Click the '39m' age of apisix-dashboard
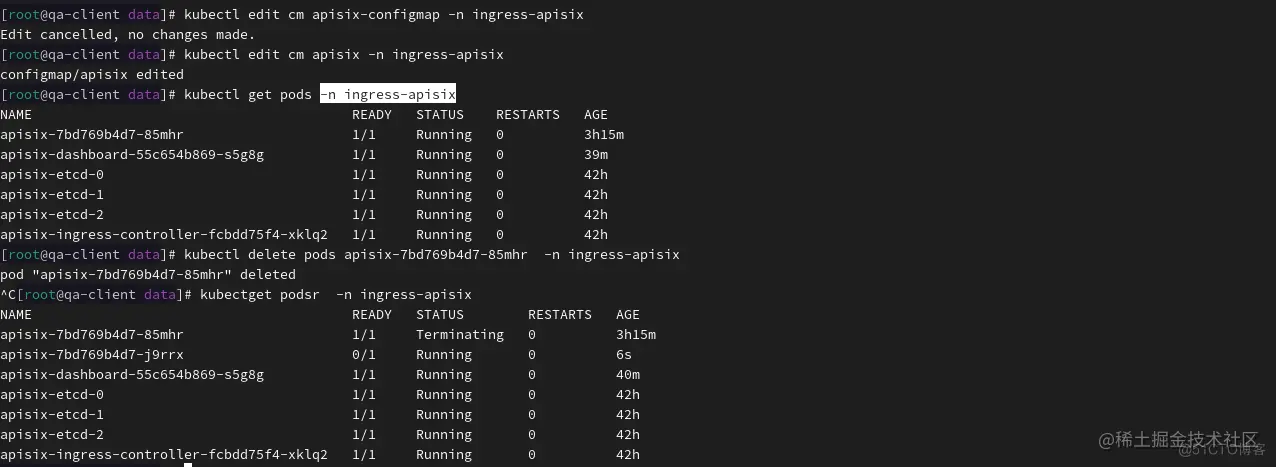This screenshot has width=1276, height=467. pyautogui.click(x=596, y=155)
